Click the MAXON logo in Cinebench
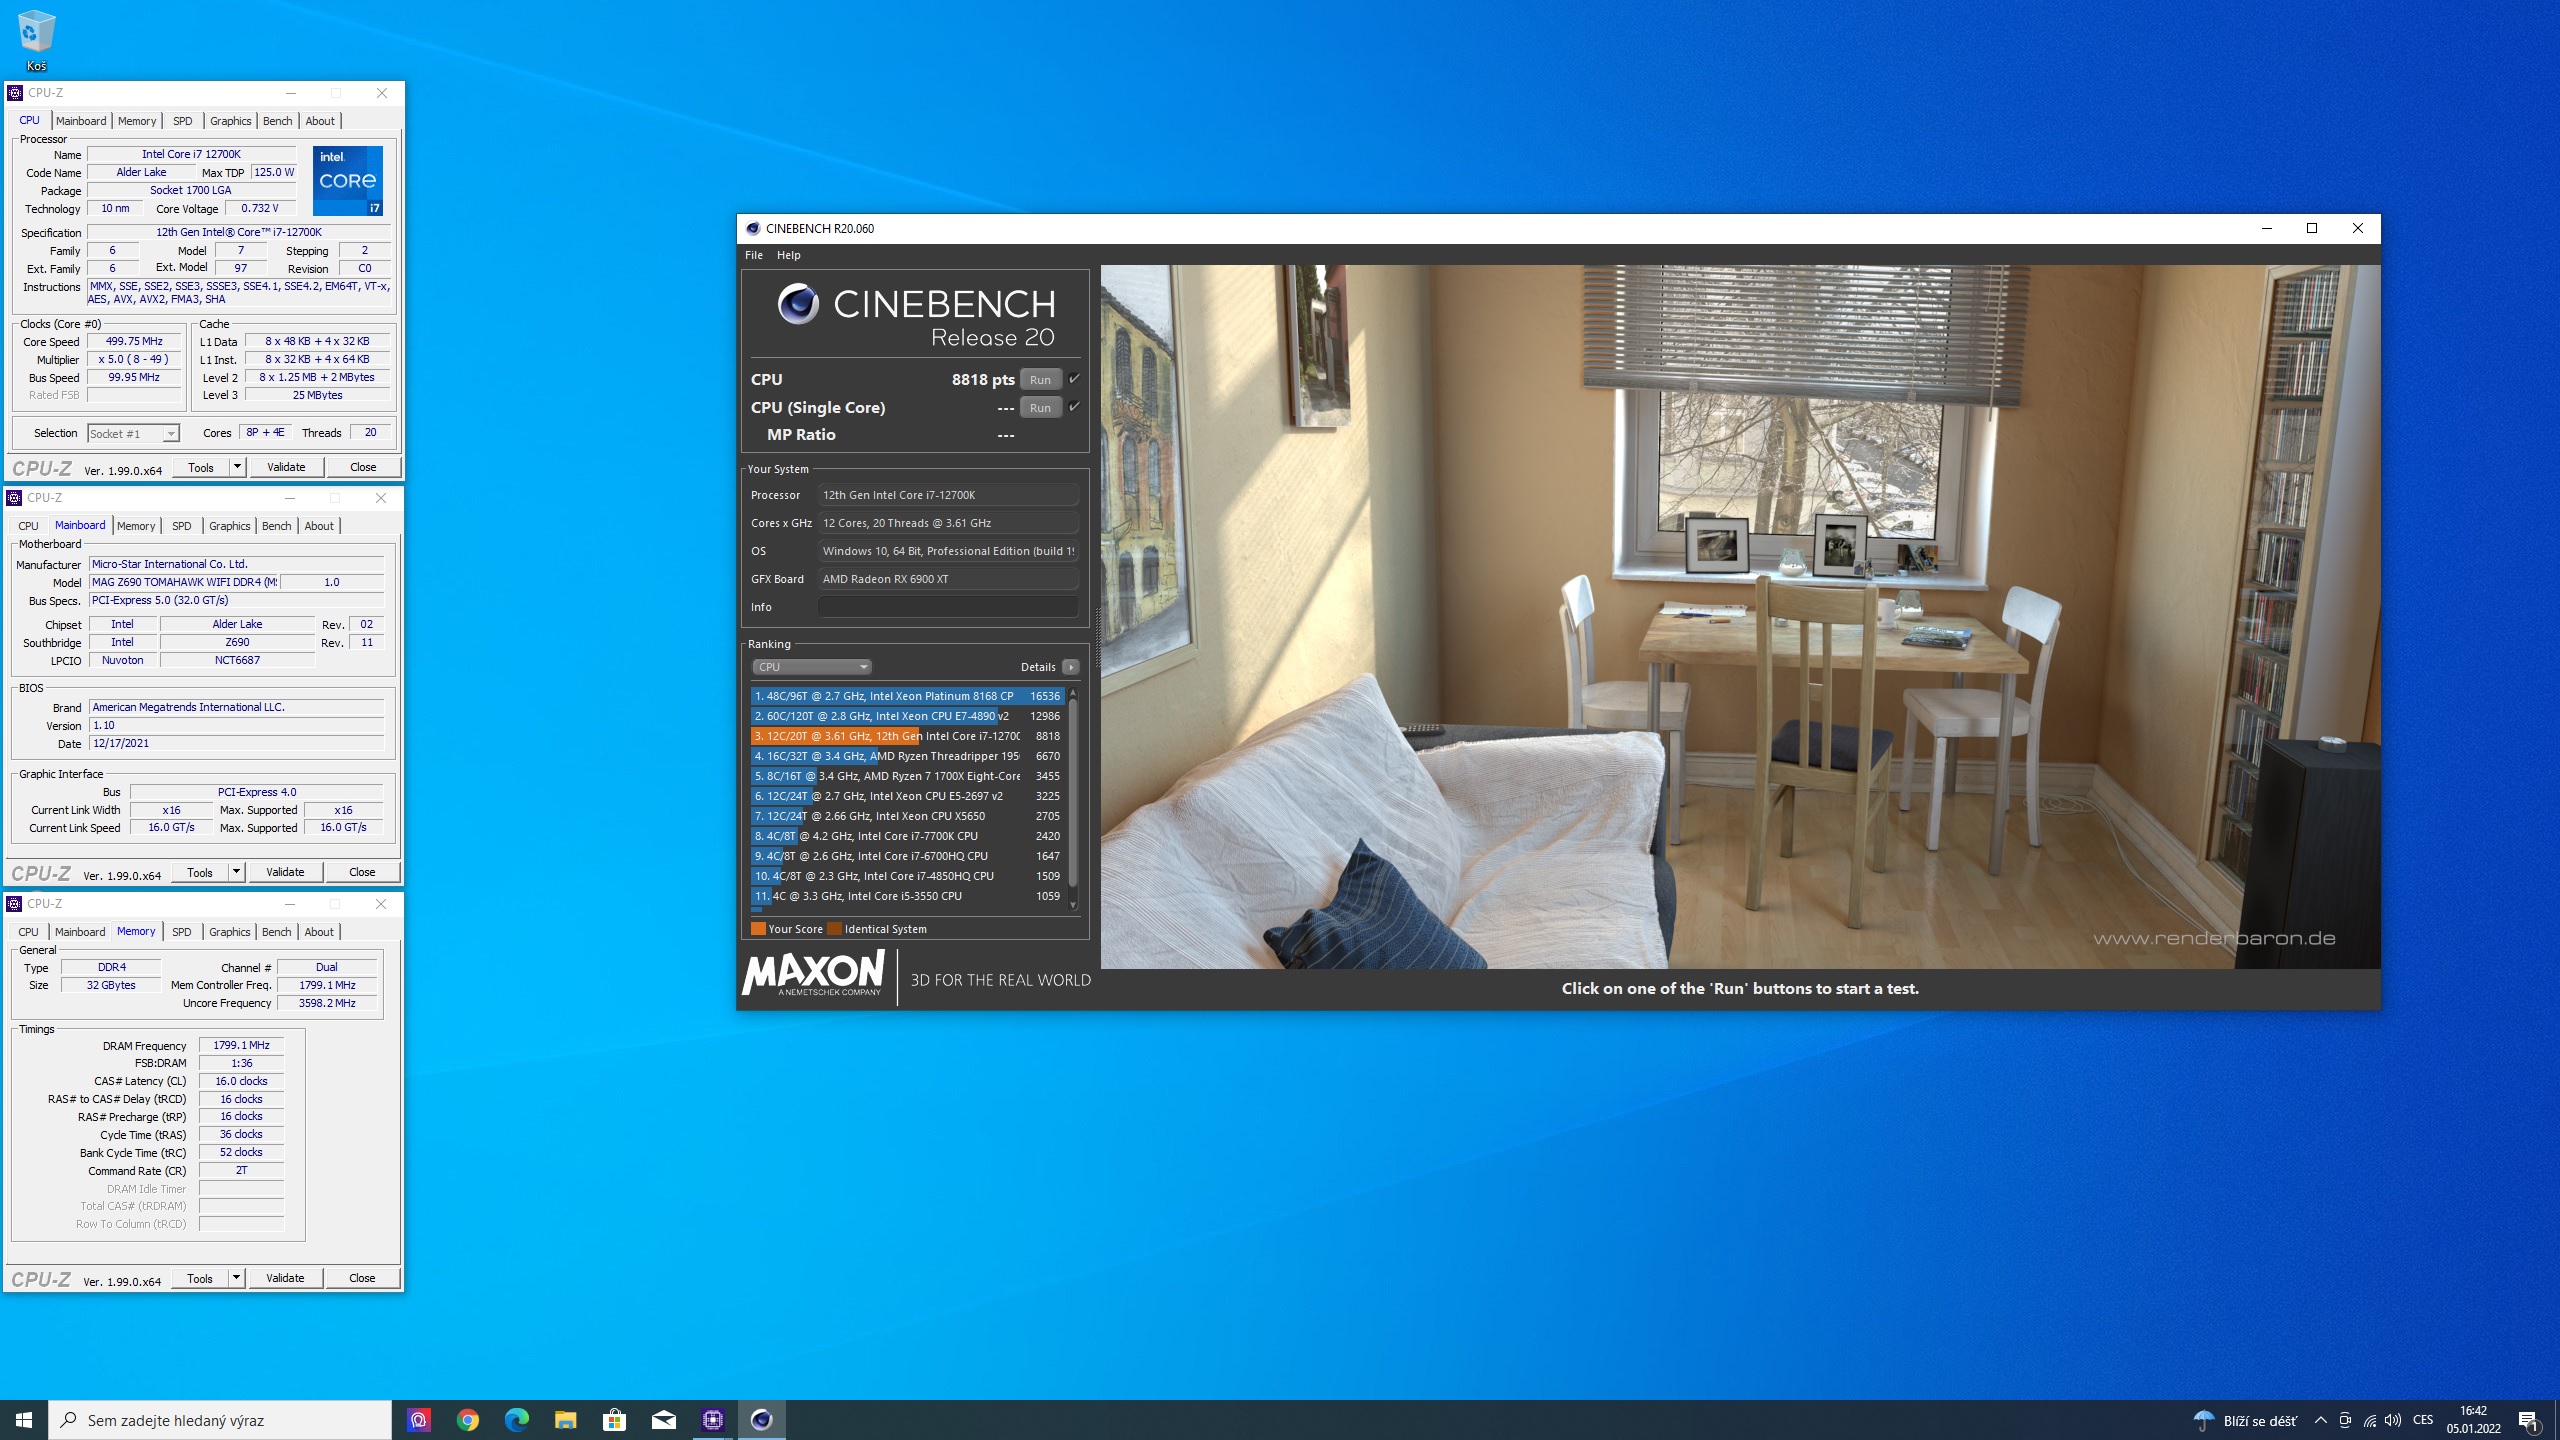Viewport: 2560px width, 1440px height. pyautogui.click(x=814, y=973)
